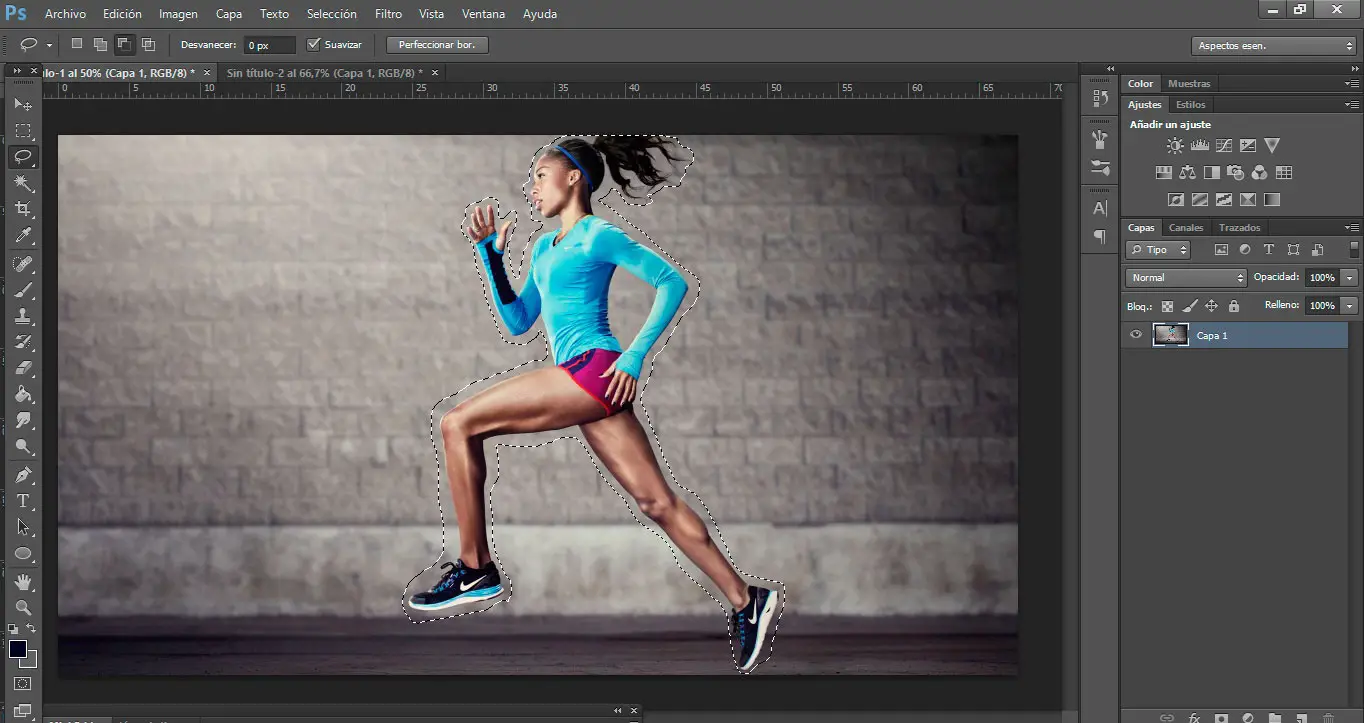This screenshot has height=723, width=1364.
Task: Select the Magic Wand tool
Action: pyautogui.click(x=23, y=183)
